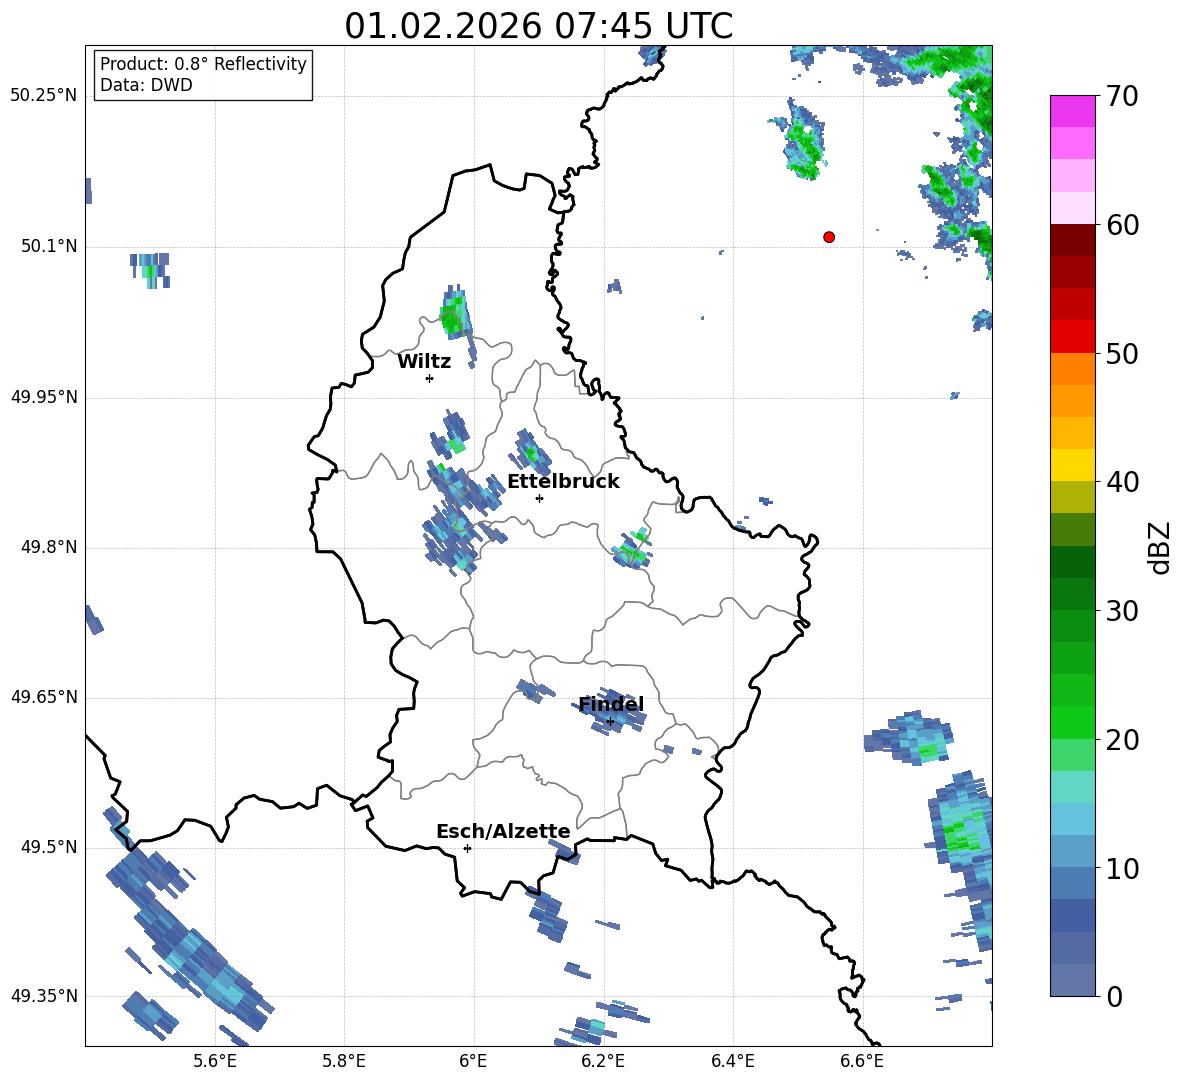Click the Ettelbruck city label
The height and width of the screenshot is (1081, 1184).
tap(563, 482)
